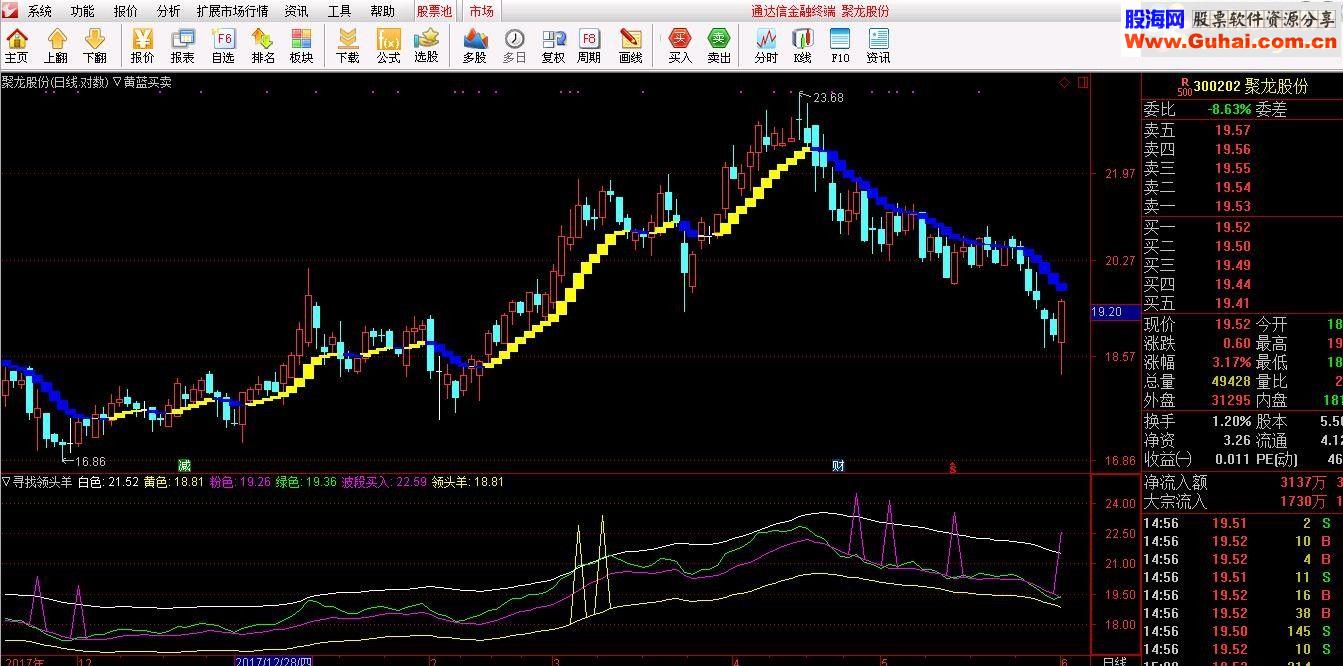Click the 卖五 price 19.57
1343x666 pixels.
click(x=1233, y=130)
